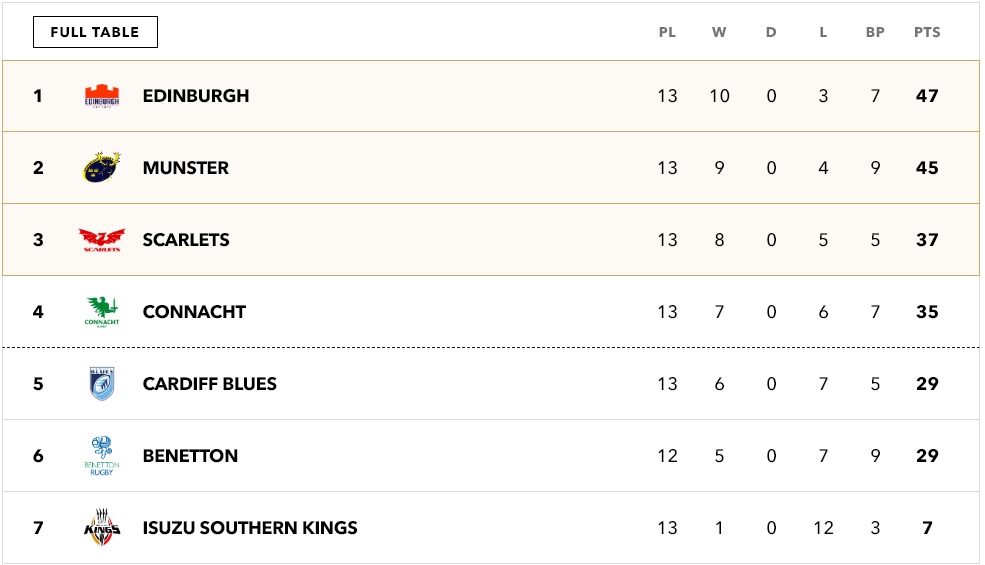Open Benetton team name link
This screenshot has width=985, height=565.
[x=190, y=456]
